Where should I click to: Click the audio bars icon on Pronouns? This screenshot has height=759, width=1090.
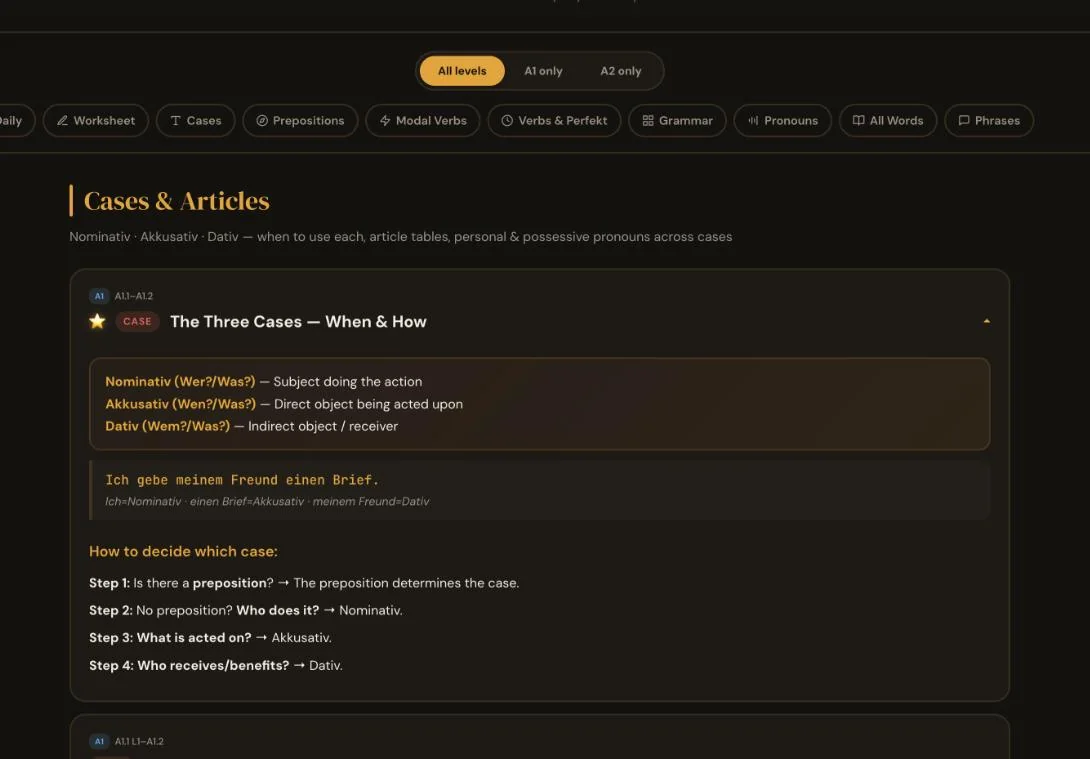[754, 120]
